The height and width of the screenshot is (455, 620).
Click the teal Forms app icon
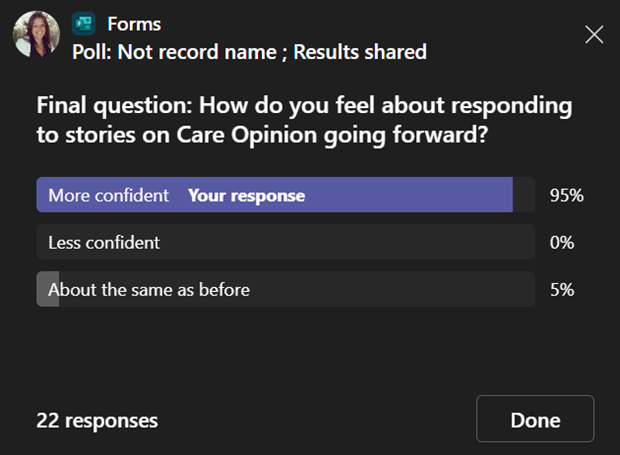[83, 24]
